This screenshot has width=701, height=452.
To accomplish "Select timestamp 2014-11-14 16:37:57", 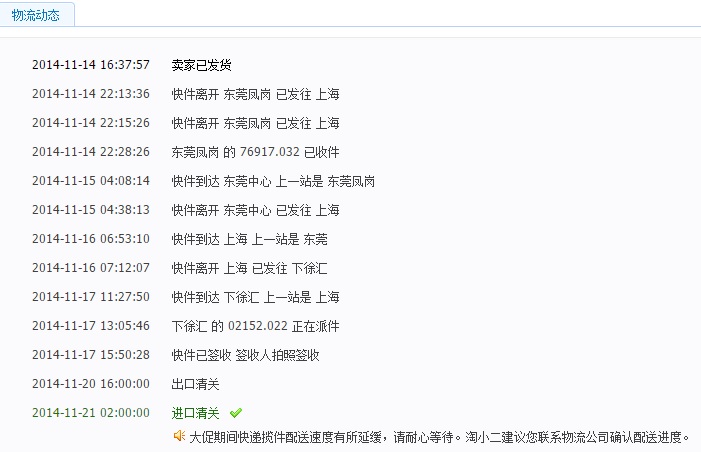I will 91,65.
